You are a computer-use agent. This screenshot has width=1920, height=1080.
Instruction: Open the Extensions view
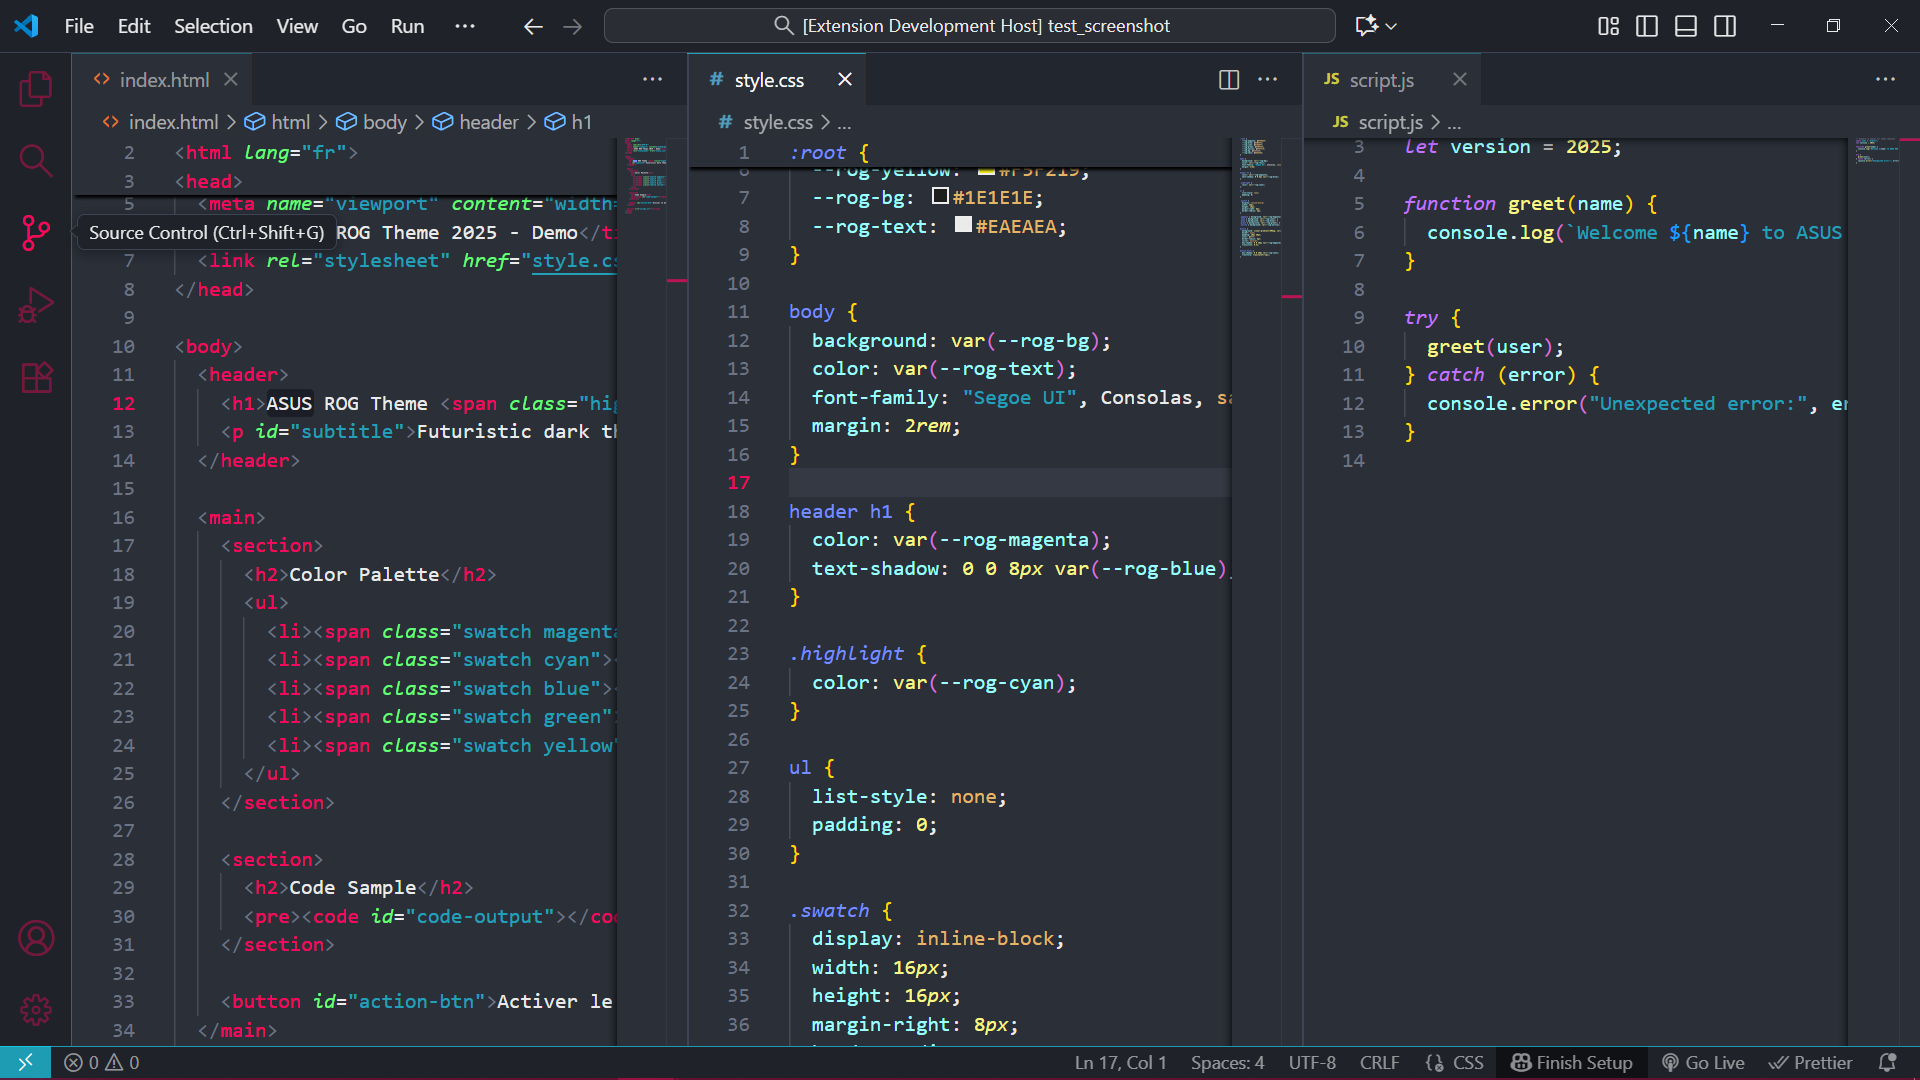pos(36,378)
